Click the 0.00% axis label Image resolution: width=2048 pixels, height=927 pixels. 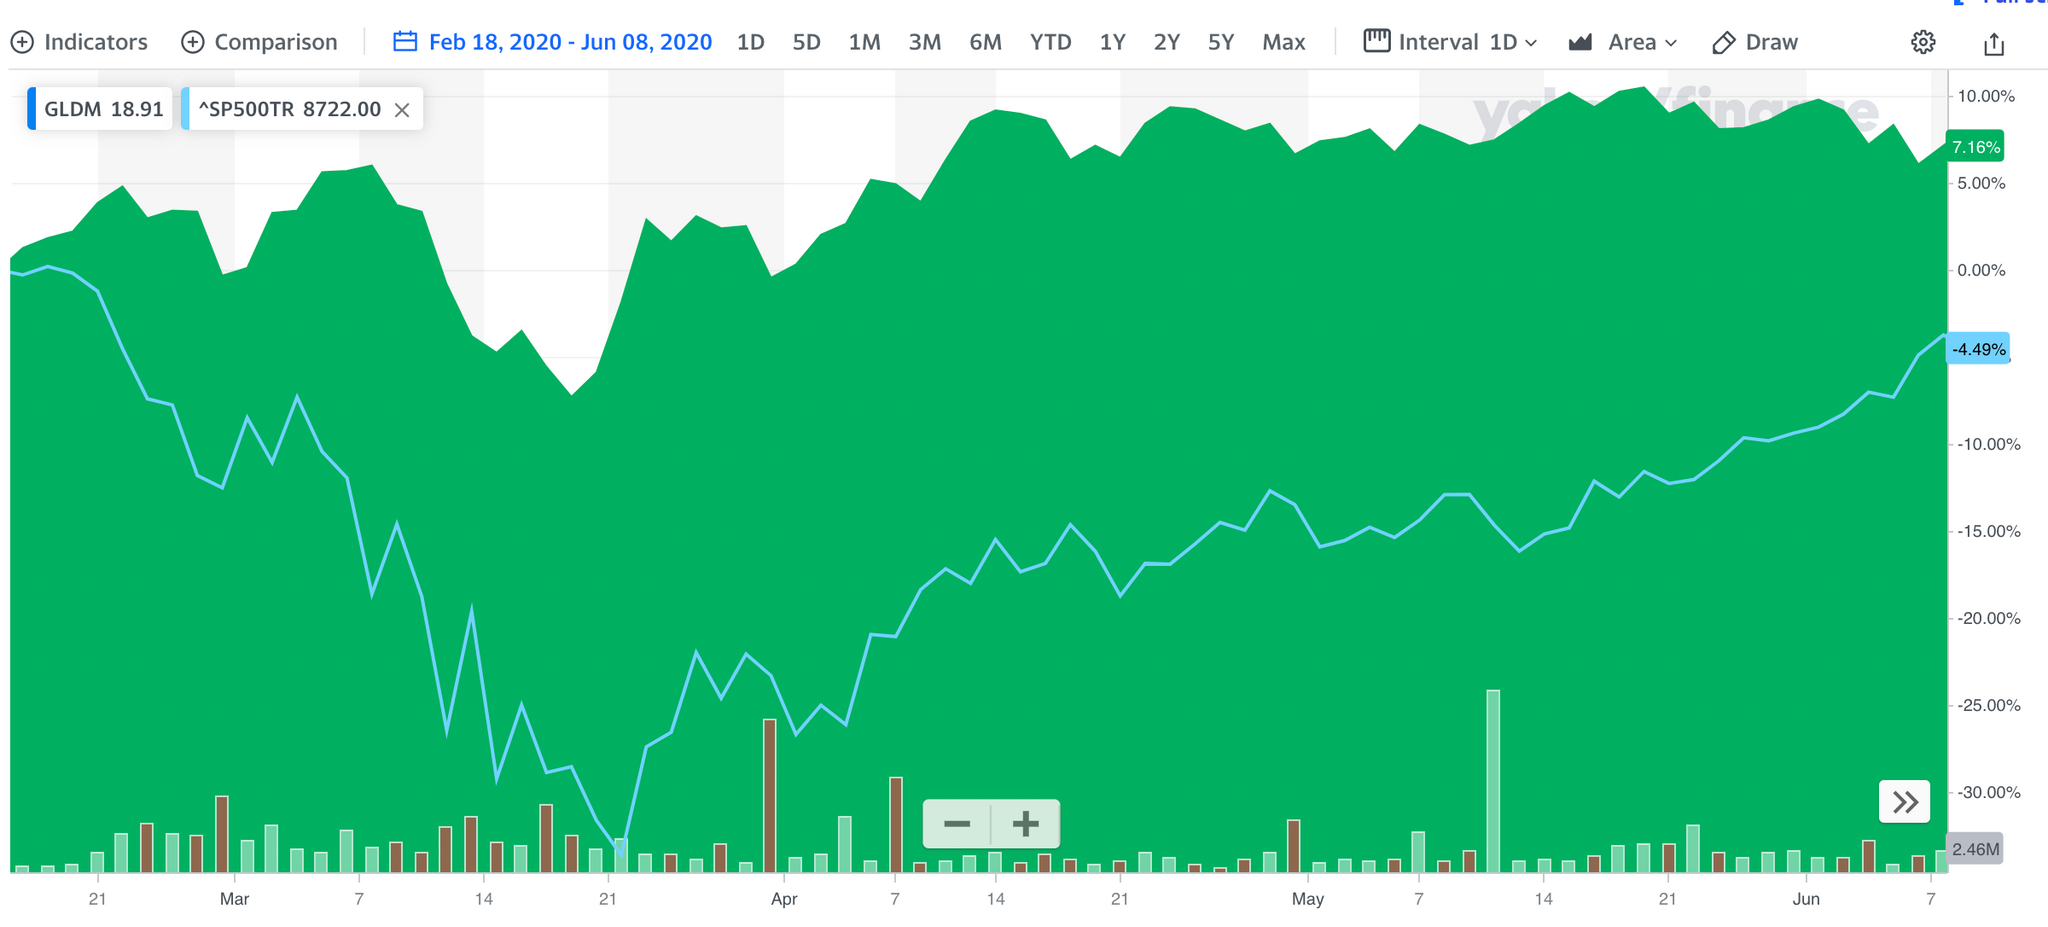pyautogui.click(x=1982, y=270)
